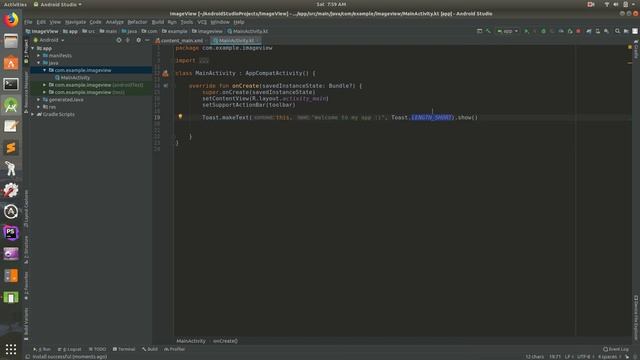Open the Refactor menu
The width and height of the screenshot is (640, 360).
(137, 22)
